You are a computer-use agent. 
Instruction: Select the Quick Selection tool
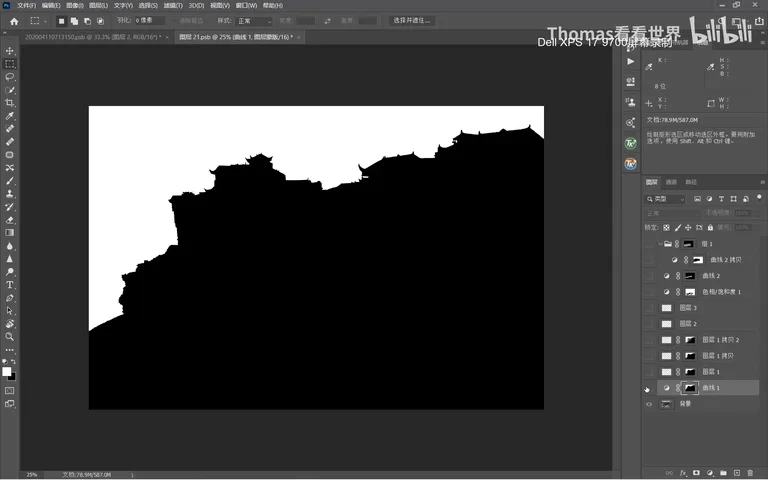tap(9, 90)
